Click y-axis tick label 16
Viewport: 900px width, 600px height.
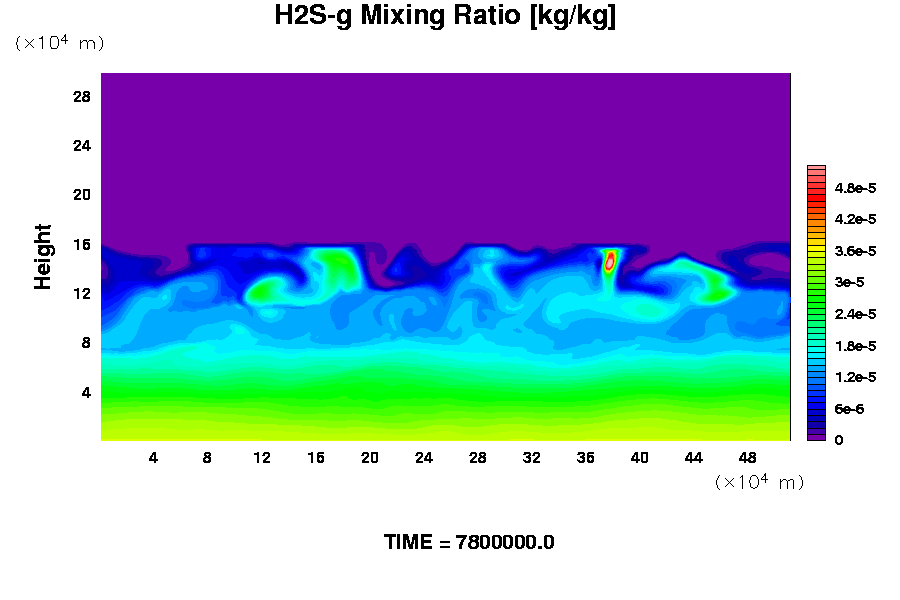(82, 244)
